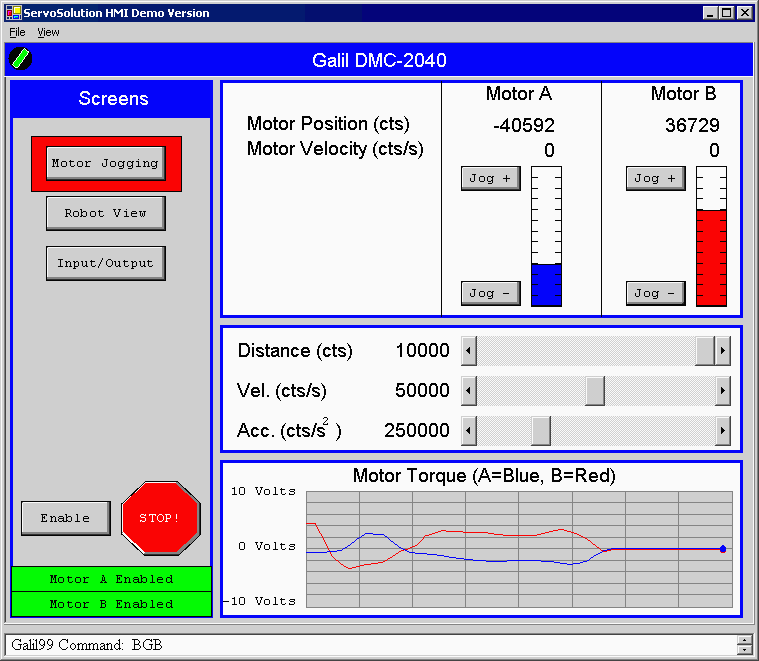Click the green Galil logo icon
Viewport: 759px width, 661px height.
coord(20,59)
